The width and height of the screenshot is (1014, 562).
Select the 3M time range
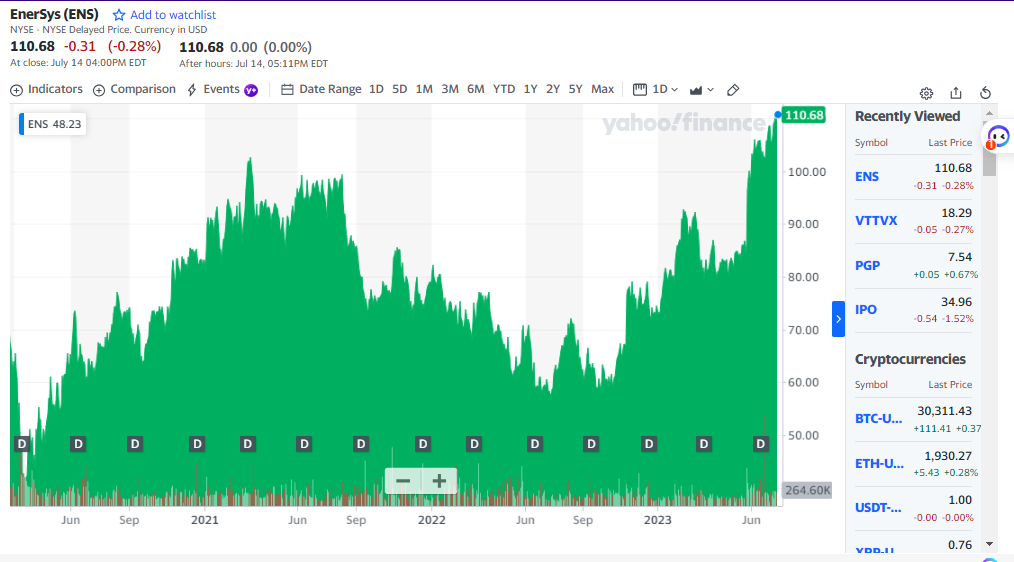pos(450,89)
